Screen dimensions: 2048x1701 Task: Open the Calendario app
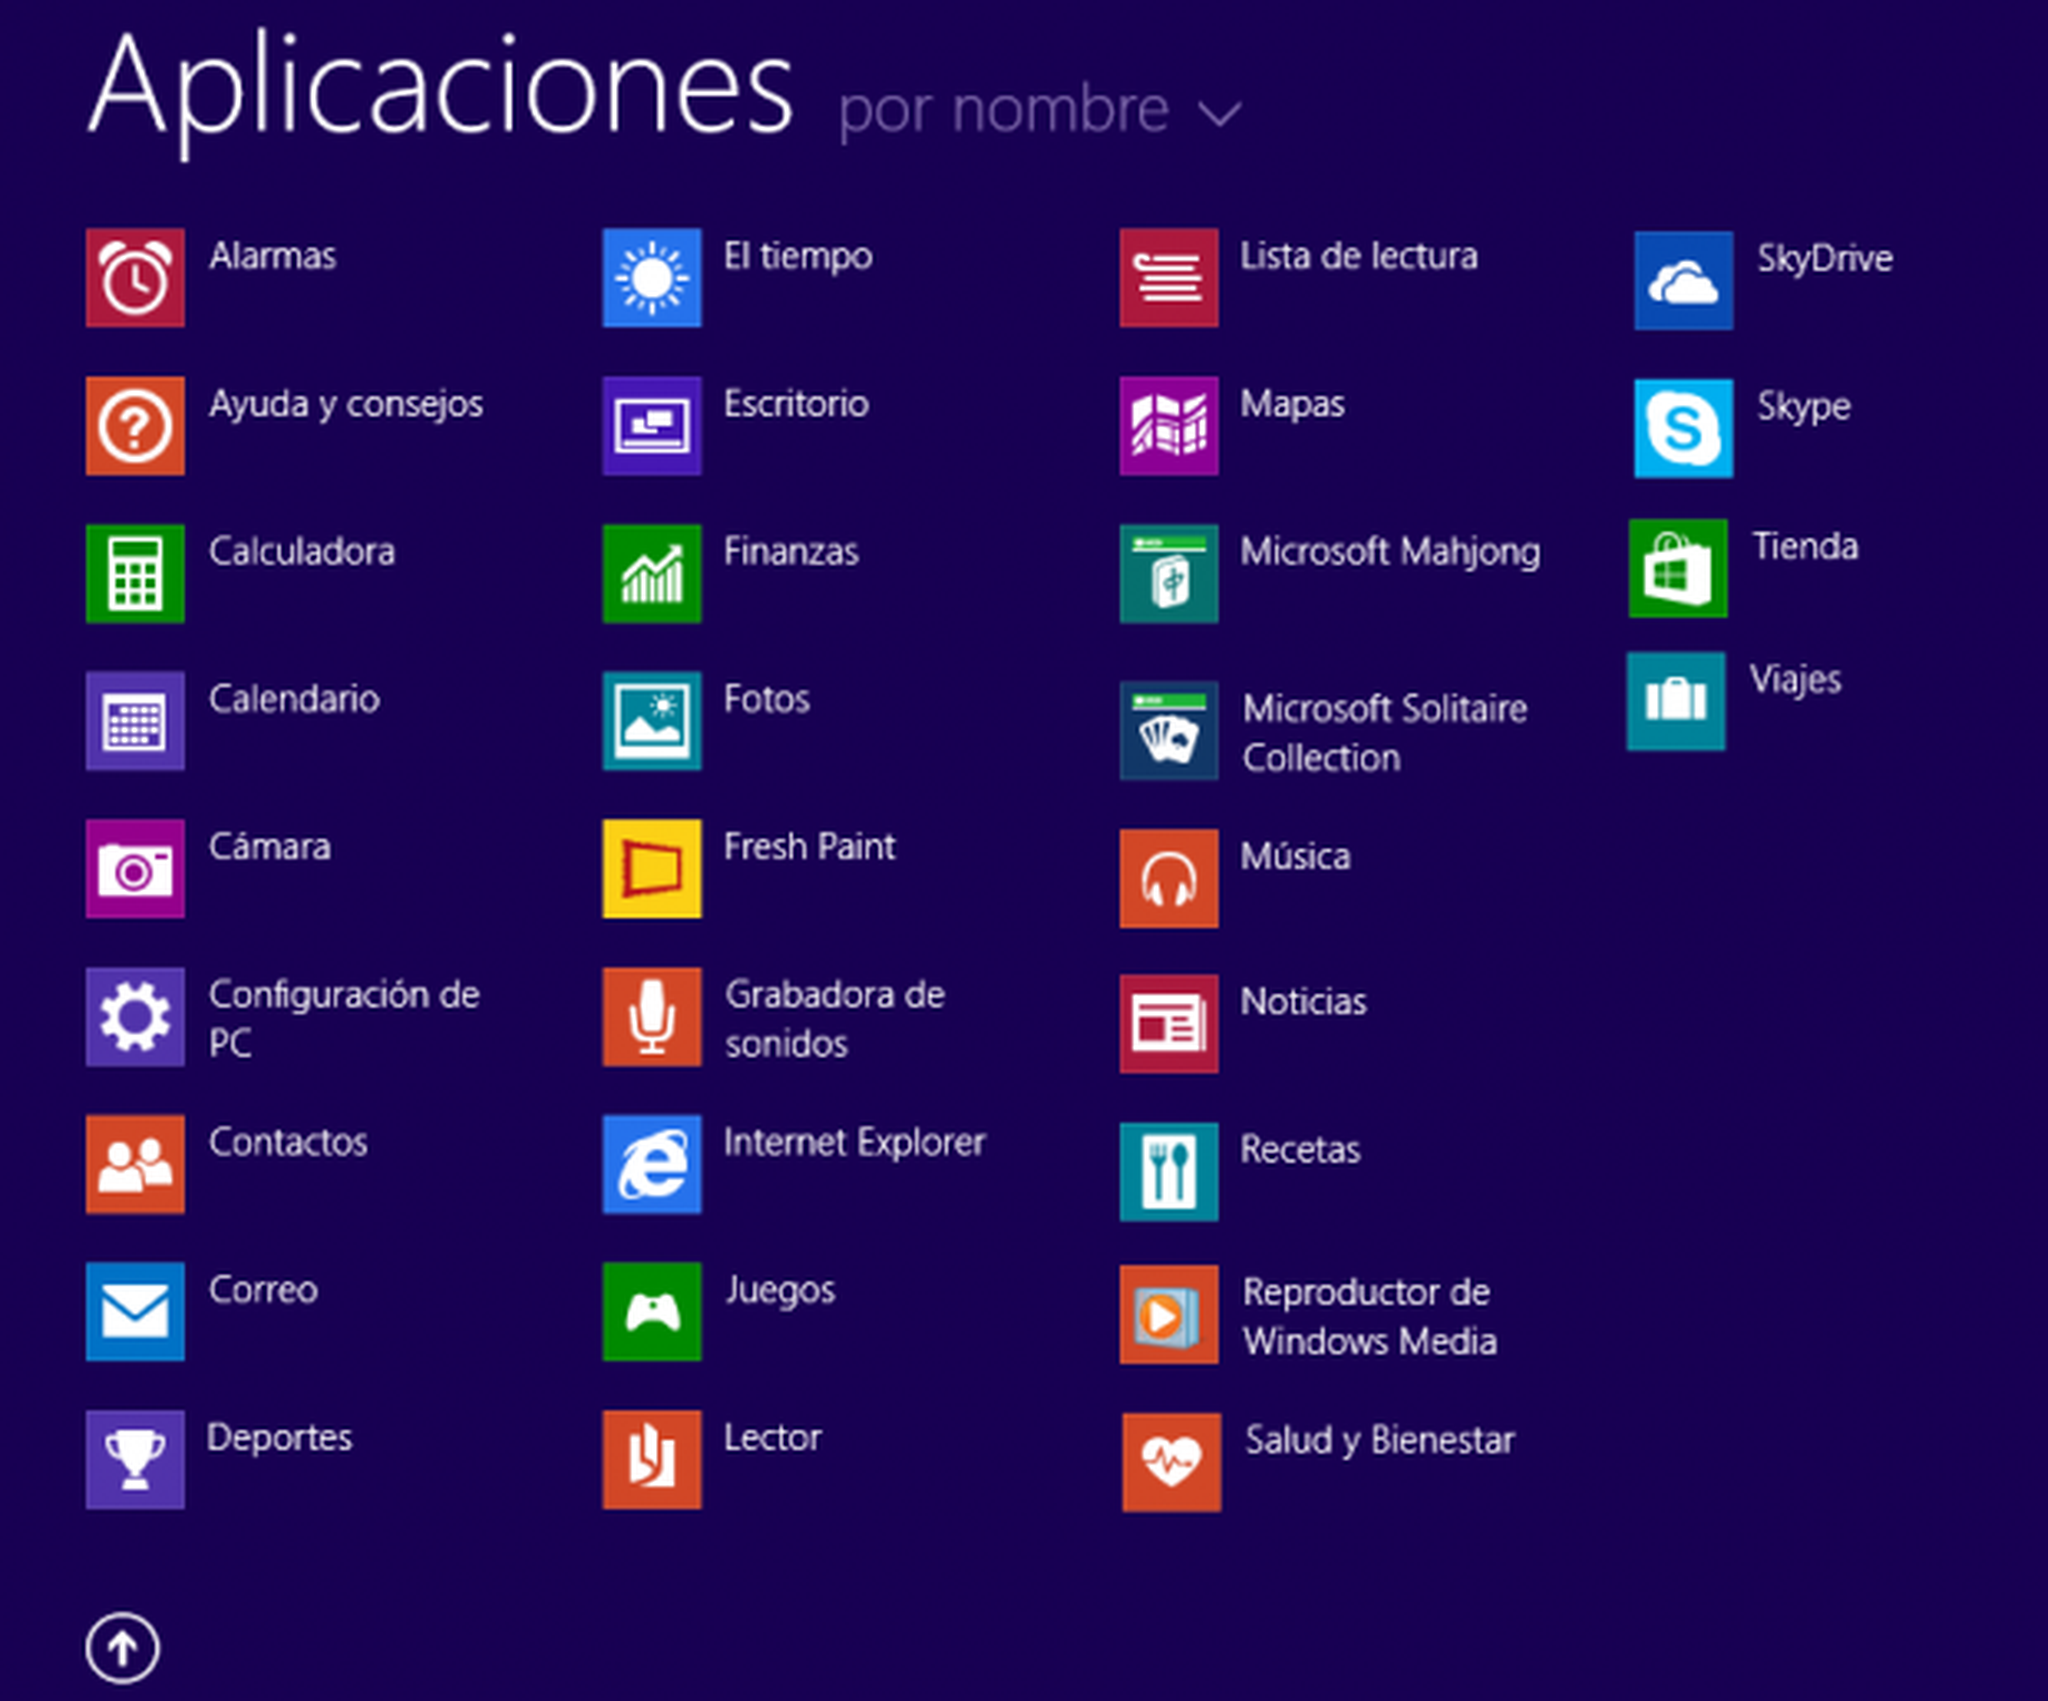[134, 722]
